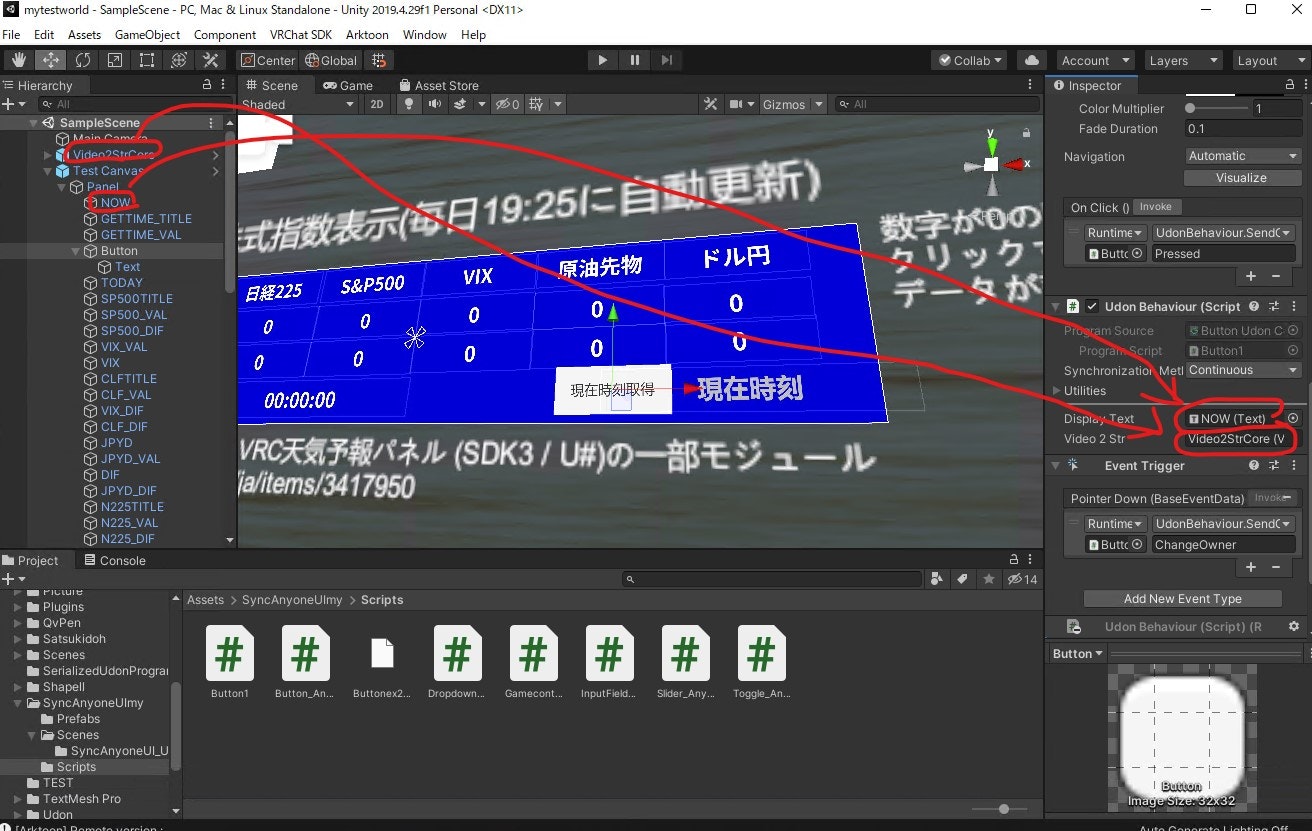Open the Arktoon menu
Screen dimensions: 1312x831
367,34
